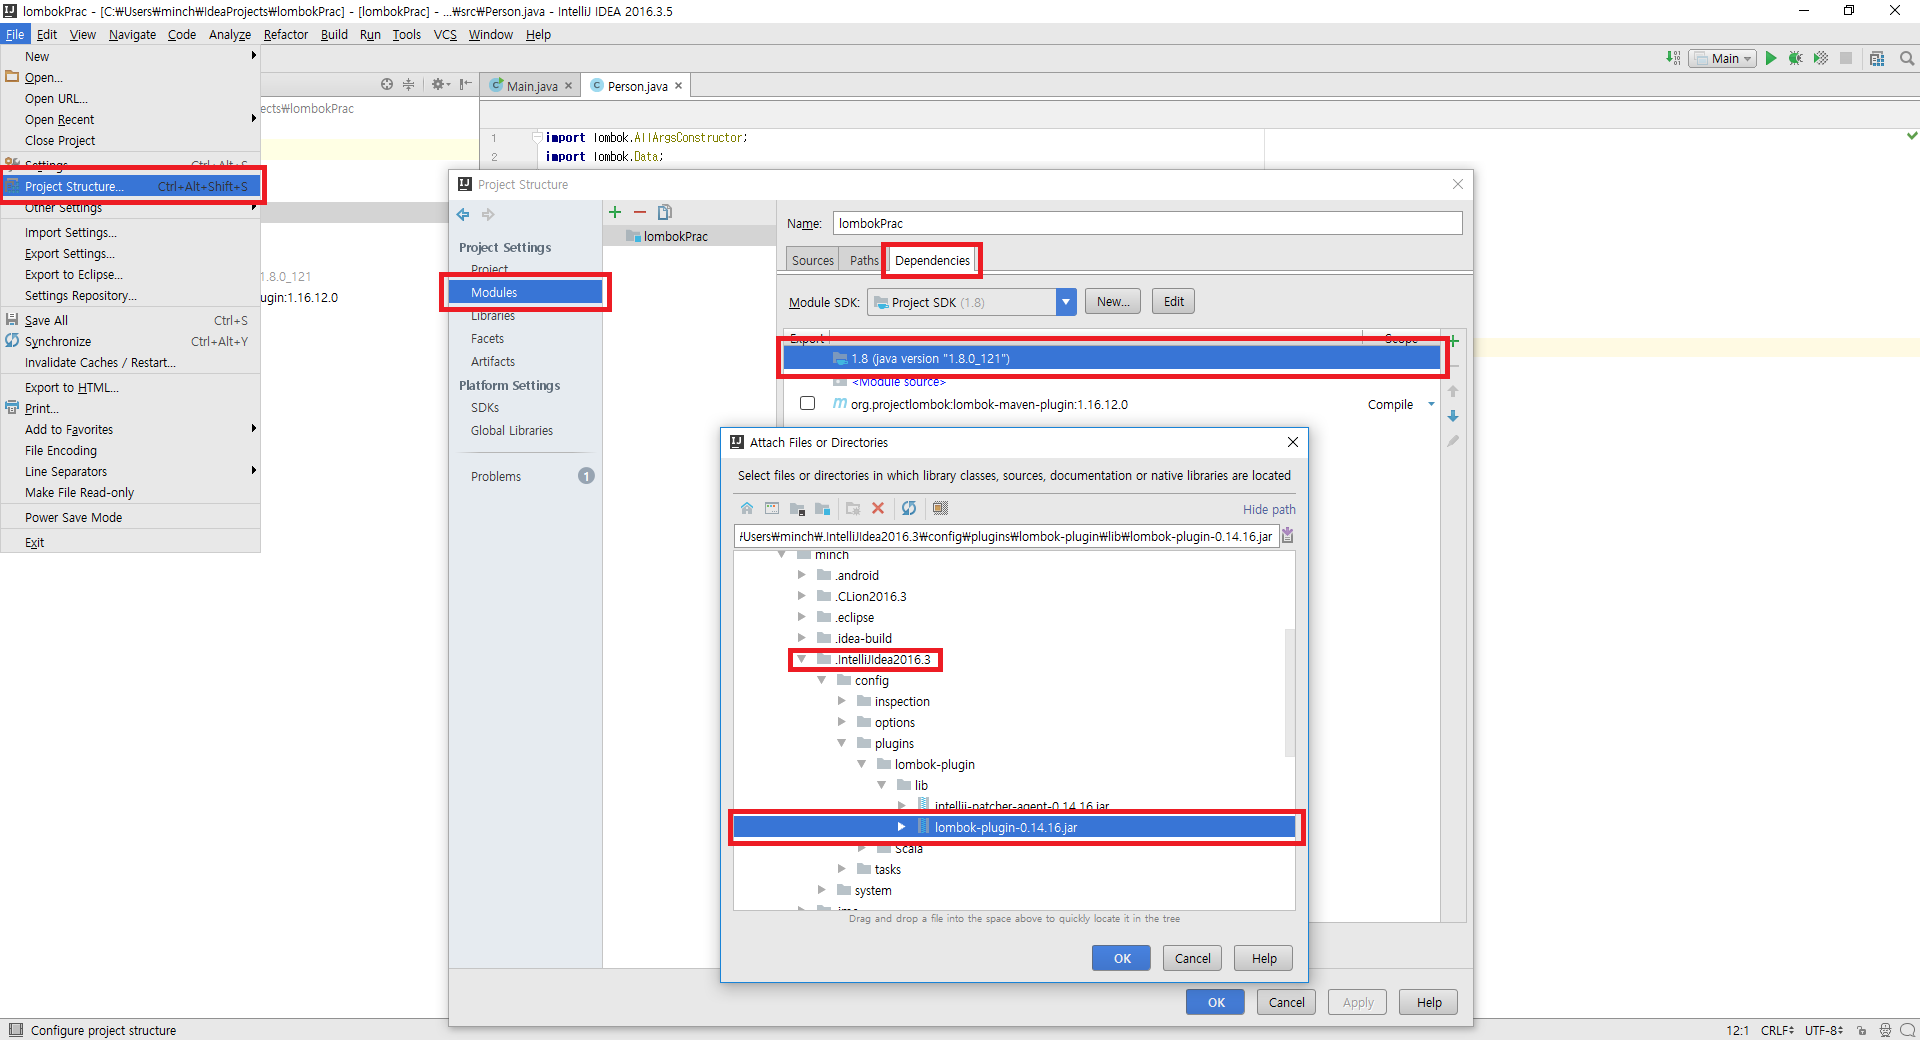This screenshot has height=1040, width=1920.
Task: Click the New Folder icon in Attach dialog
Action: click(853, 508)
